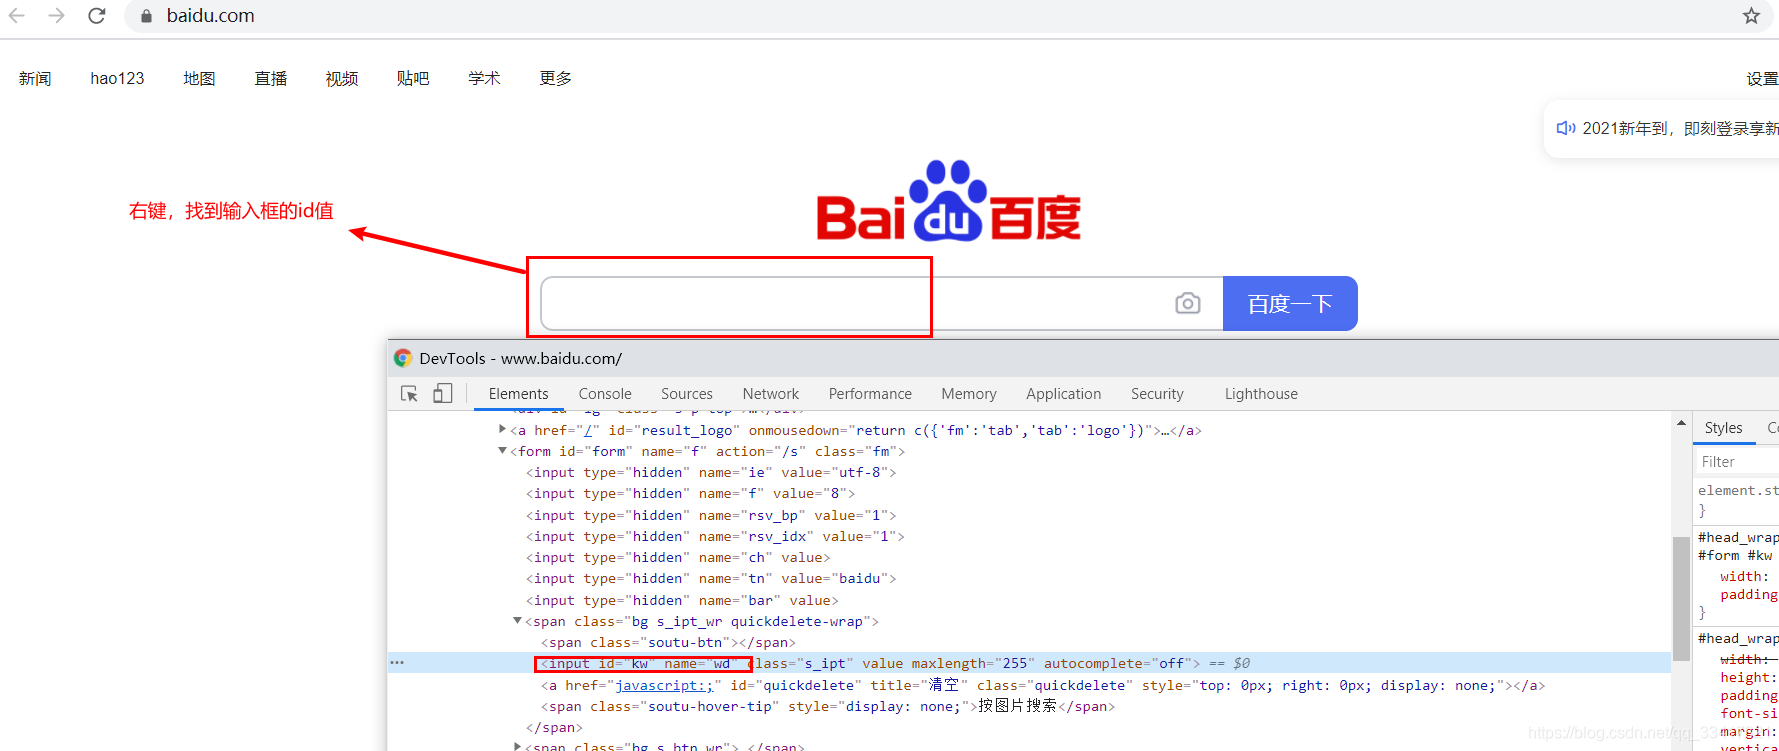This screenshot has width=1779, height=751.
Task: Click the javascript:; href link in DOM
Action: [664, 685]
